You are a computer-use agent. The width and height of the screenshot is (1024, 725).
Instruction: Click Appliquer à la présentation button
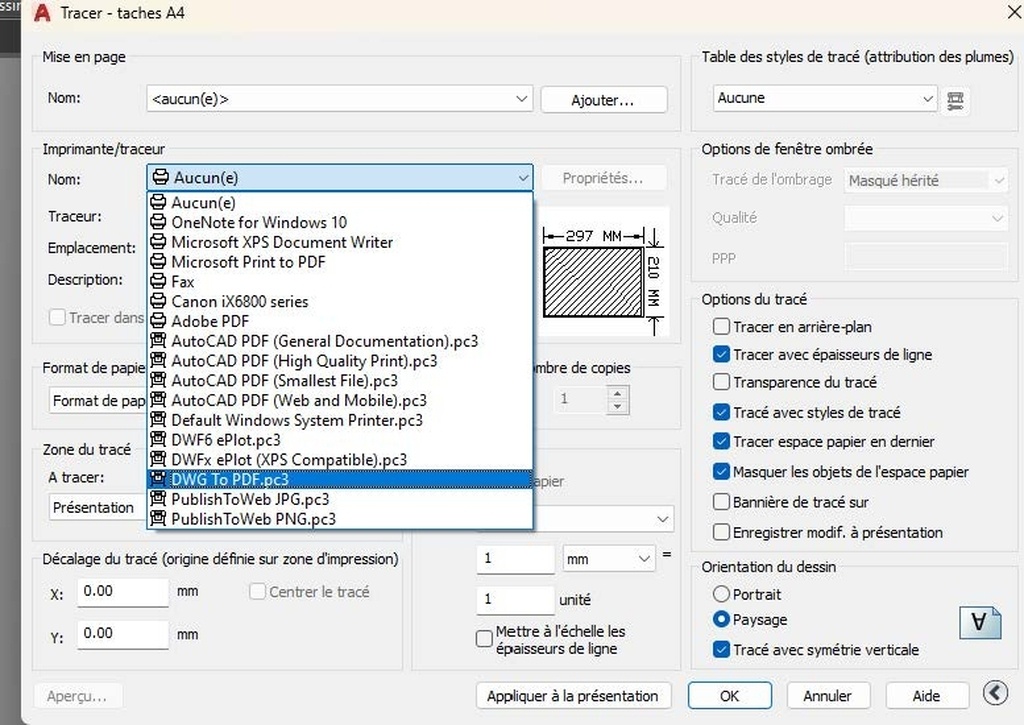(x=573, y=696)
